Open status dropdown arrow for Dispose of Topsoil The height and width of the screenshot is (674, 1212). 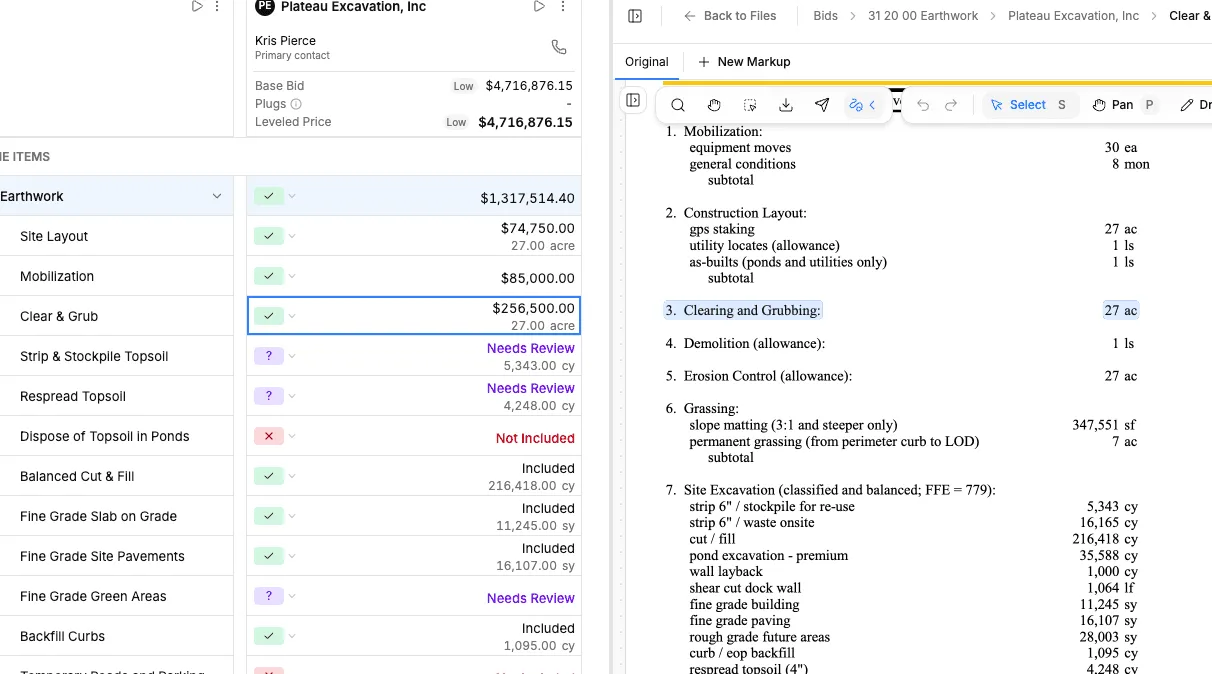click(292, 436)
